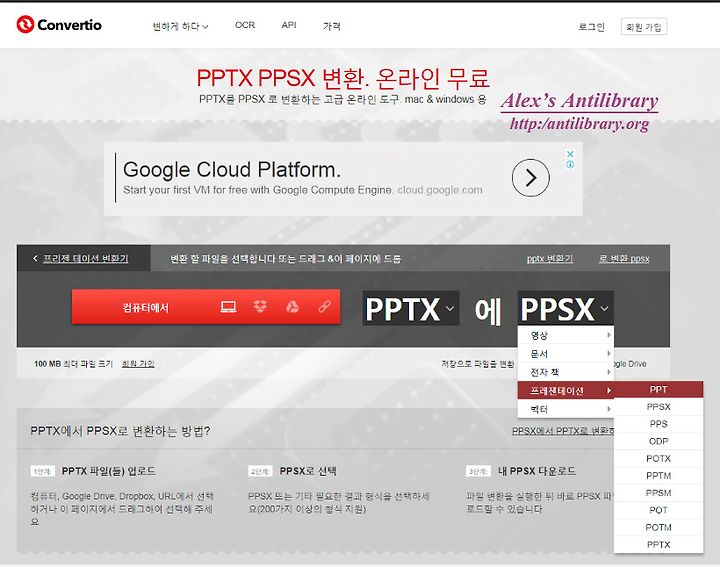Click the cloud.google.com ad URL

tap(440, 190)
